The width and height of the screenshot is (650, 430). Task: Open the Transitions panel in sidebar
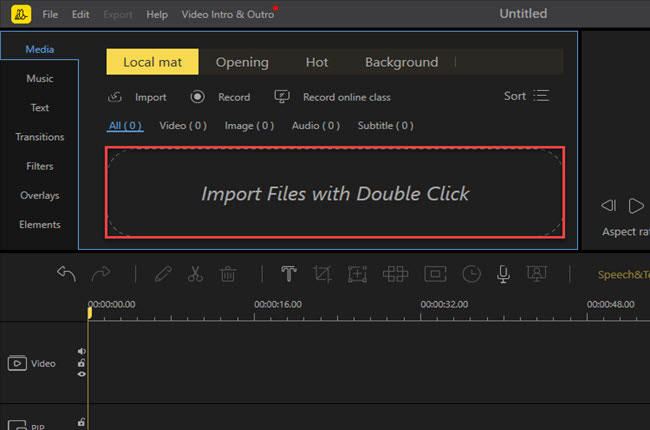tap(40, 137)
